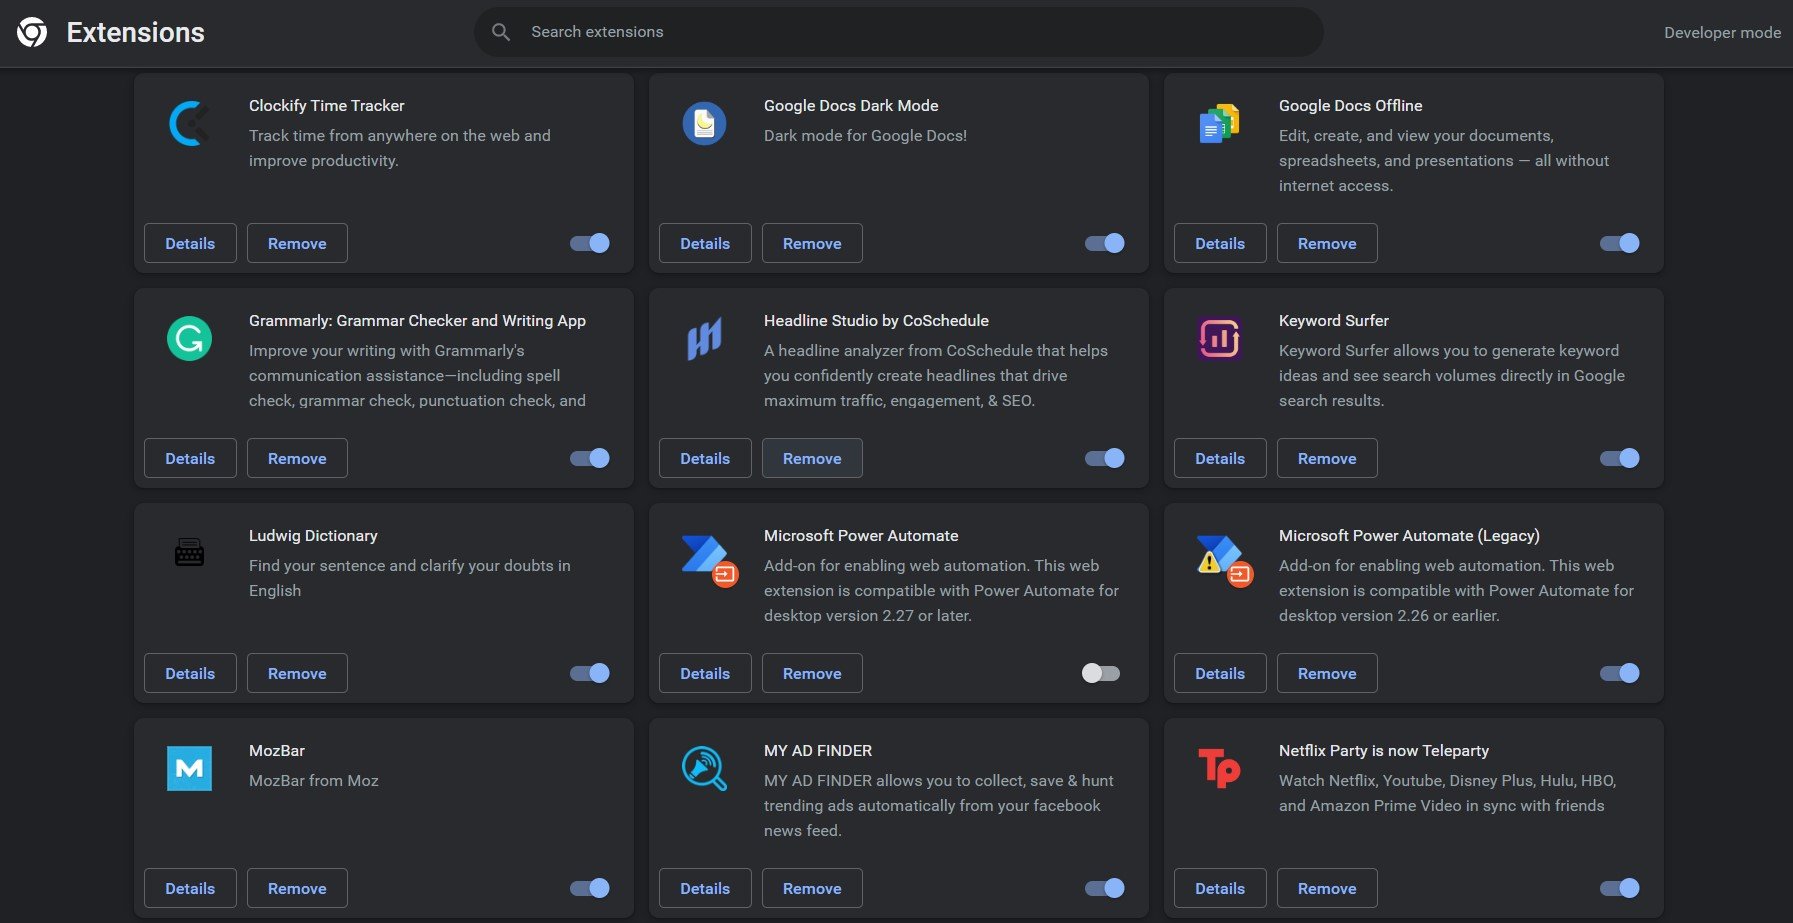Switch off MY AD FINDER toggle
The height and width of the screenshot is (923, 1793).
pos(1105,888)
